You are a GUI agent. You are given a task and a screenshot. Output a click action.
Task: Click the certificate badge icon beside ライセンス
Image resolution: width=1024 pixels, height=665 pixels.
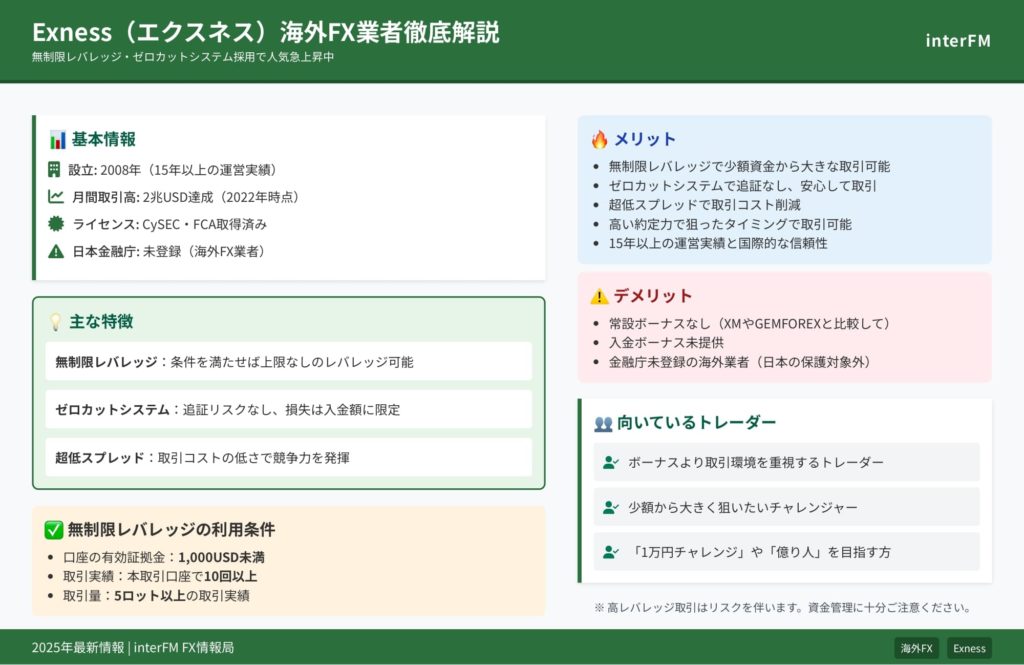(55, 224)
